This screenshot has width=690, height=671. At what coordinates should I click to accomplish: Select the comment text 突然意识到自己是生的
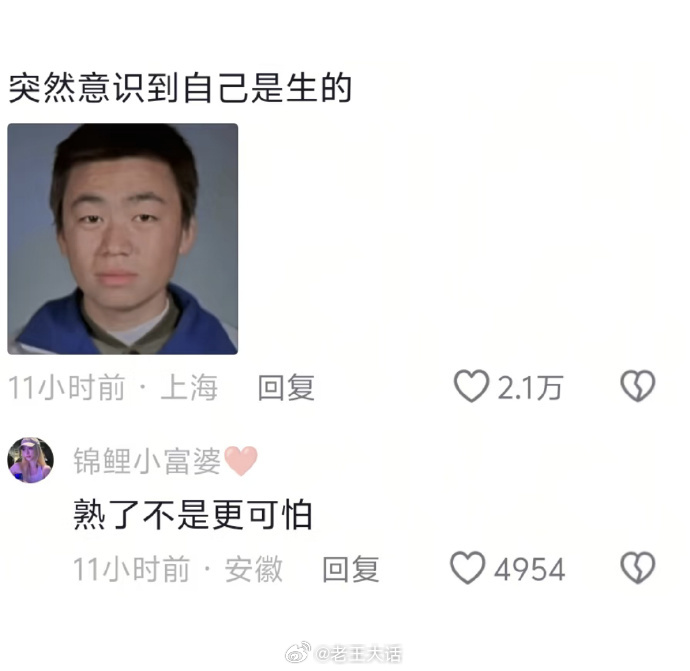point(180,88)
